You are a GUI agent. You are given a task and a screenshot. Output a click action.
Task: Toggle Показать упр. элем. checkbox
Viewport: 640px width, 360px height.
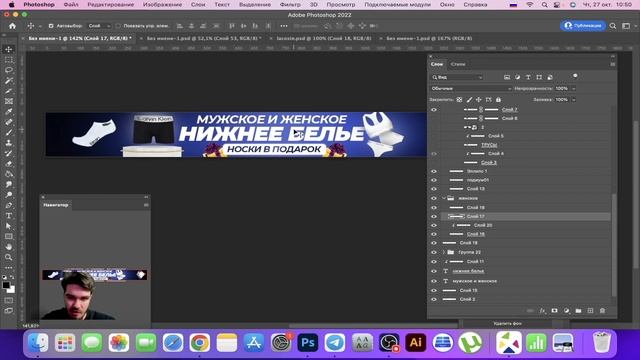[118, 26]
